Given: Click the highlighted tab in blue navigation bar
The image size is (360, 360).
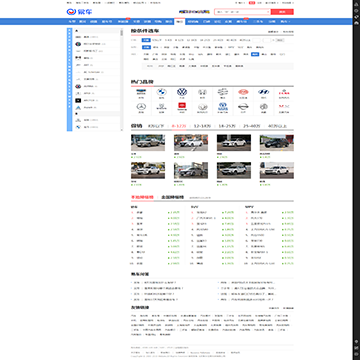Looking at the screenshot, I should (179, 21).
